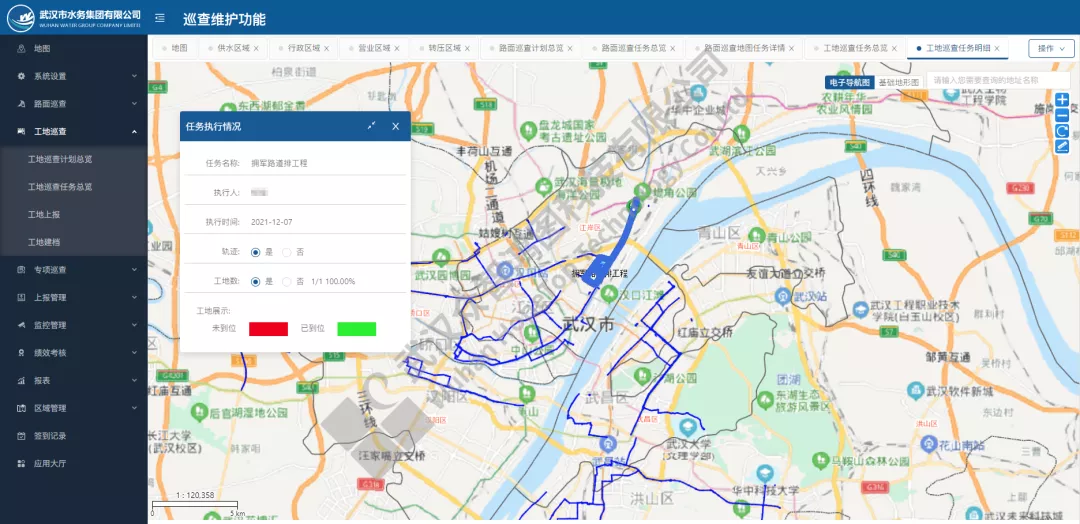Close the 供水区域 tab with its X
1080x524 pixels.
point(256,48)
